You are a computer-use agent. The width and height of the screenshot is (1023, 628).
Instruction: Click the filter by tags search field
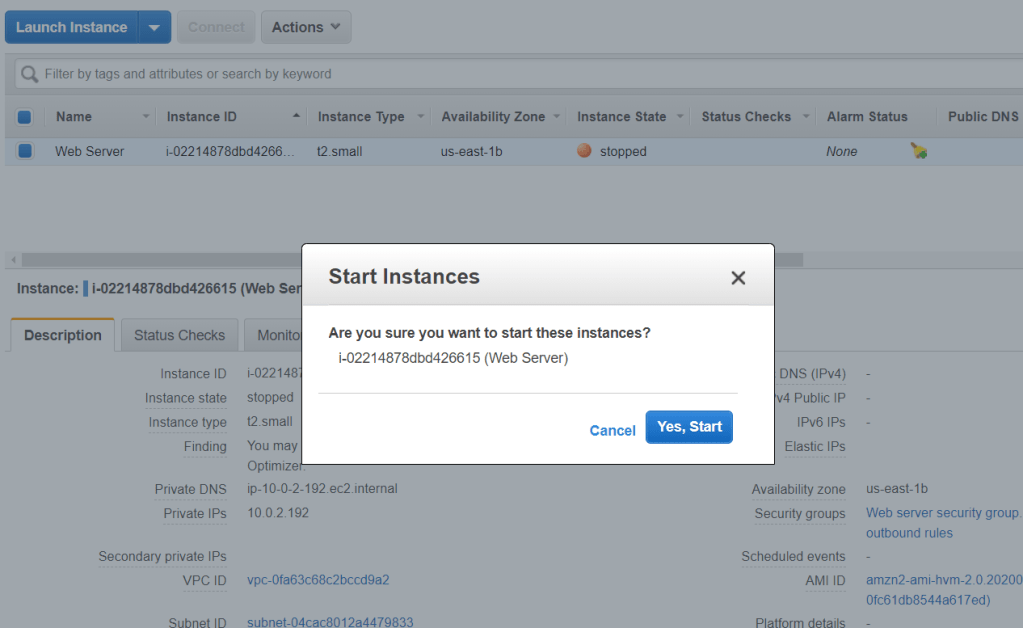[x=500, y=74]
